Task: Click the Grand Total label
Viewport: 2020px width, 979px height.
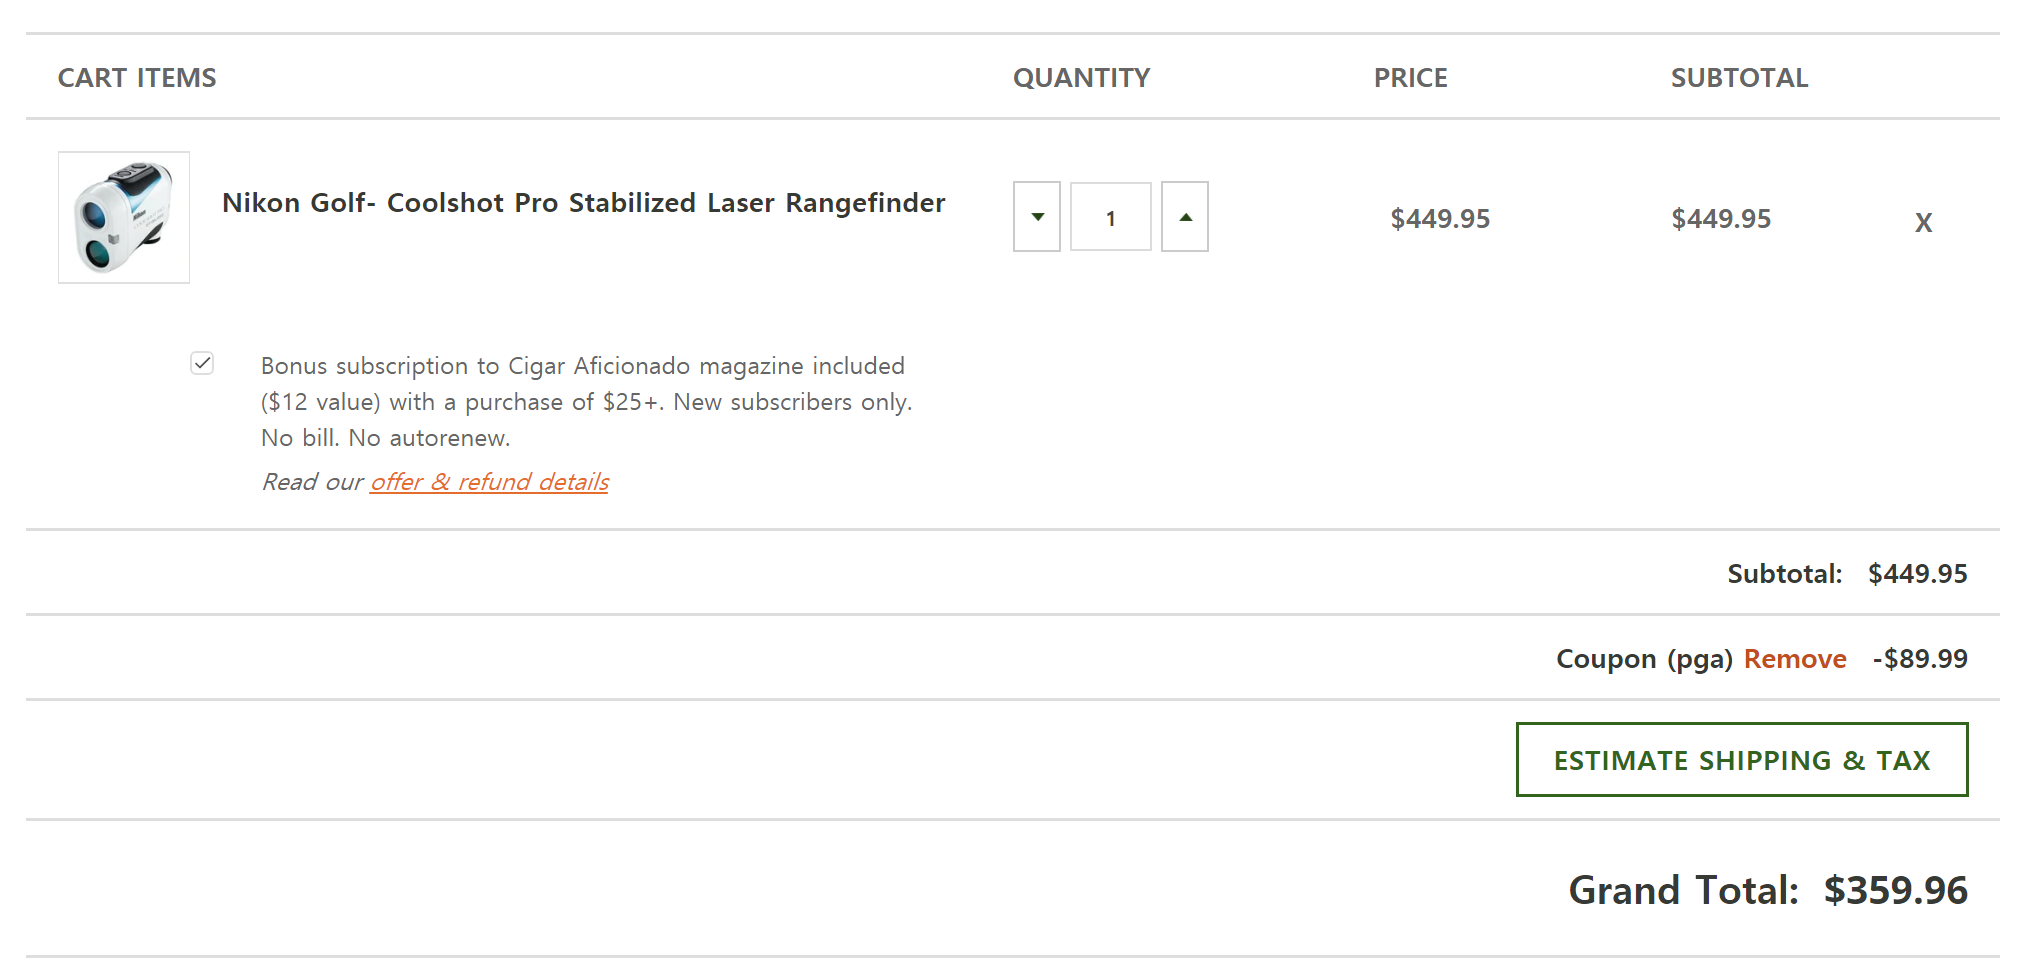Action: tap(1683, 890)
